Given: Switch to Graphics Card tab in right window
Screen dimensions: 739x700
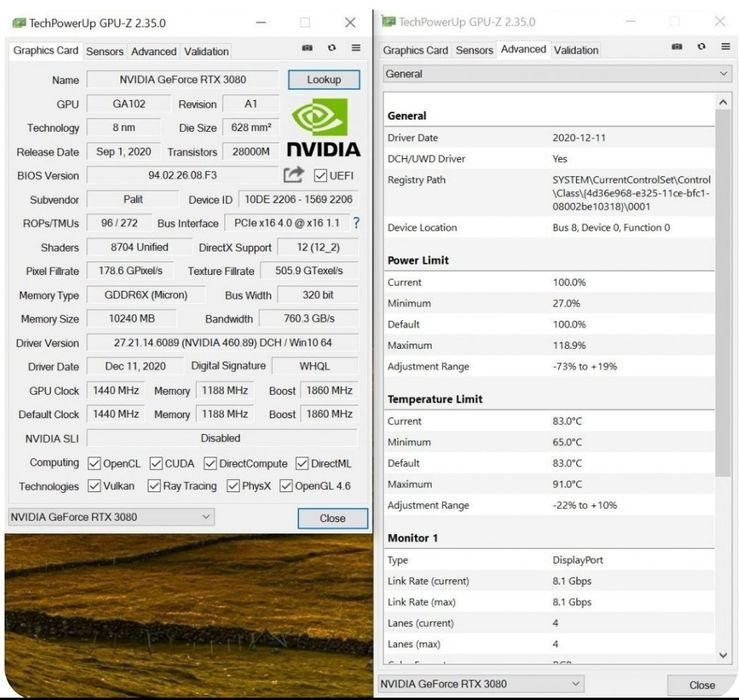Looking at the screenshot, I should coord(415,50).
